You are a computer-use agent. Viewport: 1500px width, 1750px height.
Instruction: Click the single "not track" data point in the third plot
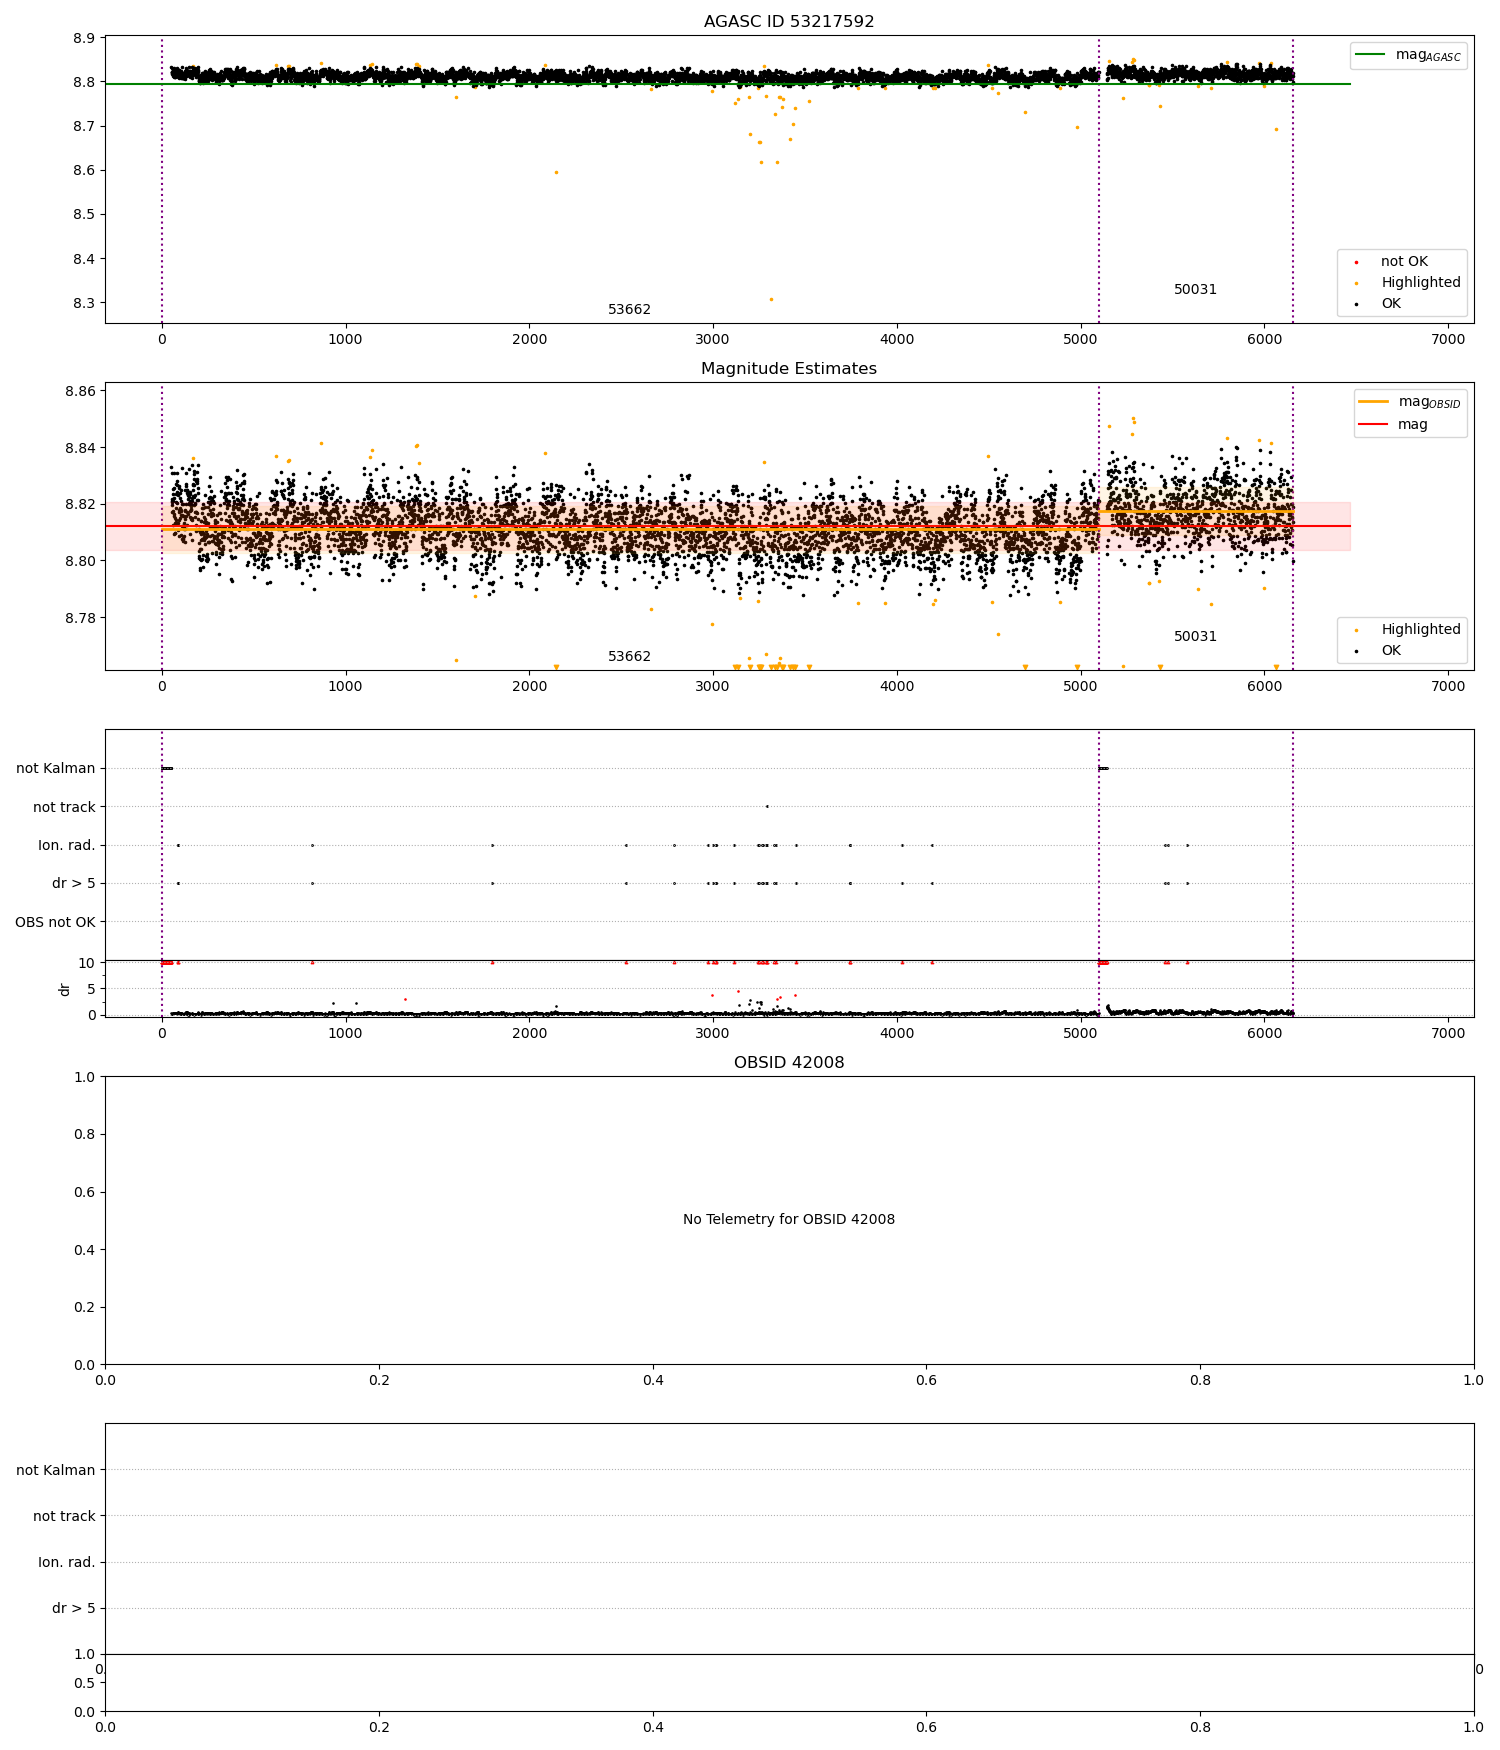pyautogui.click(x=767, y=806)
